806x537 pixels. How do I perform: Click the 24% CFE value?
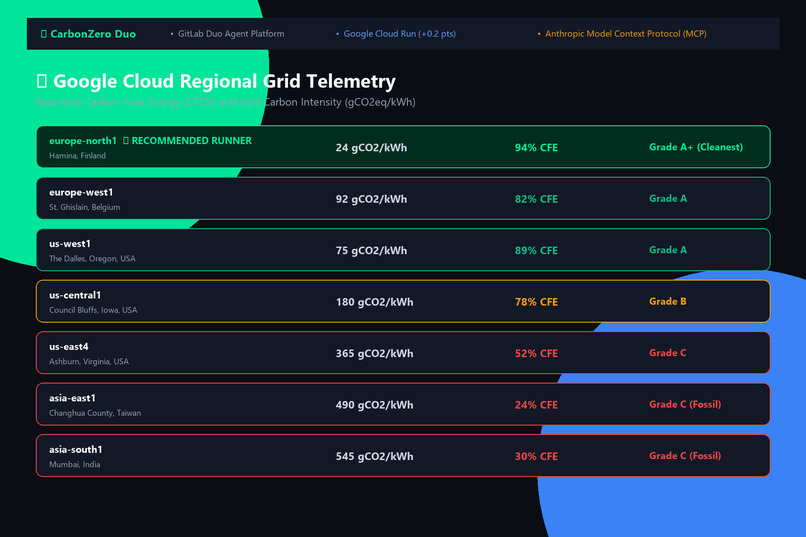pos(536,404)
